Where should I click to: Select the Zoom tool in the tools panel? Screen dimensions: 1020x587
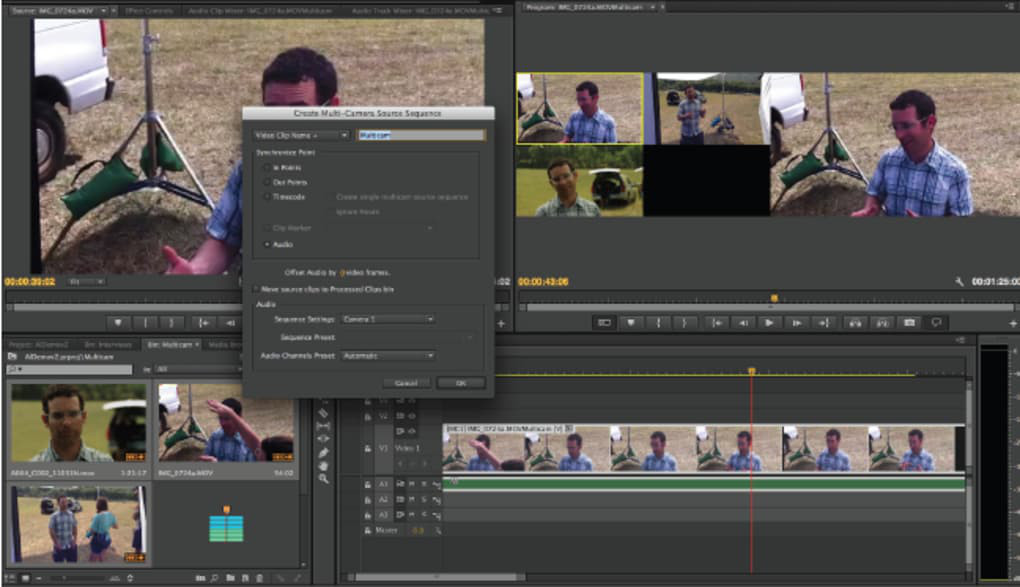(x=324, y=479)
